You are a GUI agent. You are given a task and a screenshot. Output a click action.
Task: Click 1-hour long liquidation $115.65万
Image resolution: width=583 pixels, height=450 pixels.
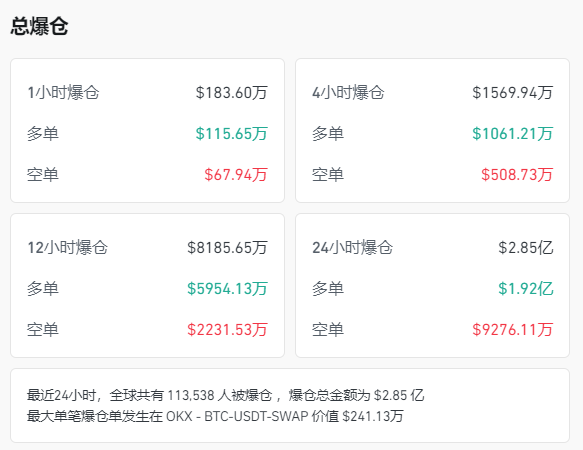[x=232, y=134]
